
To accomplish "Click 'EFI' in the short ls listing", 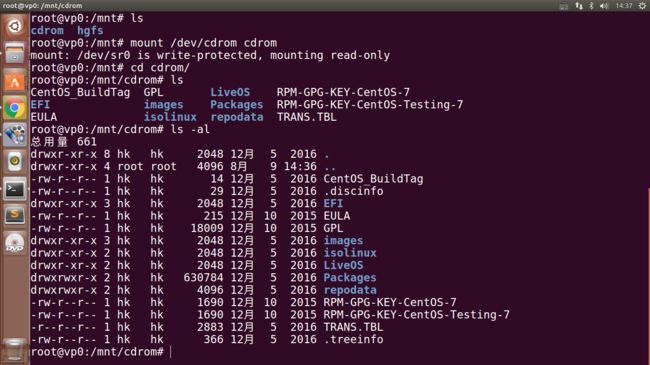I will pos(40,105).
